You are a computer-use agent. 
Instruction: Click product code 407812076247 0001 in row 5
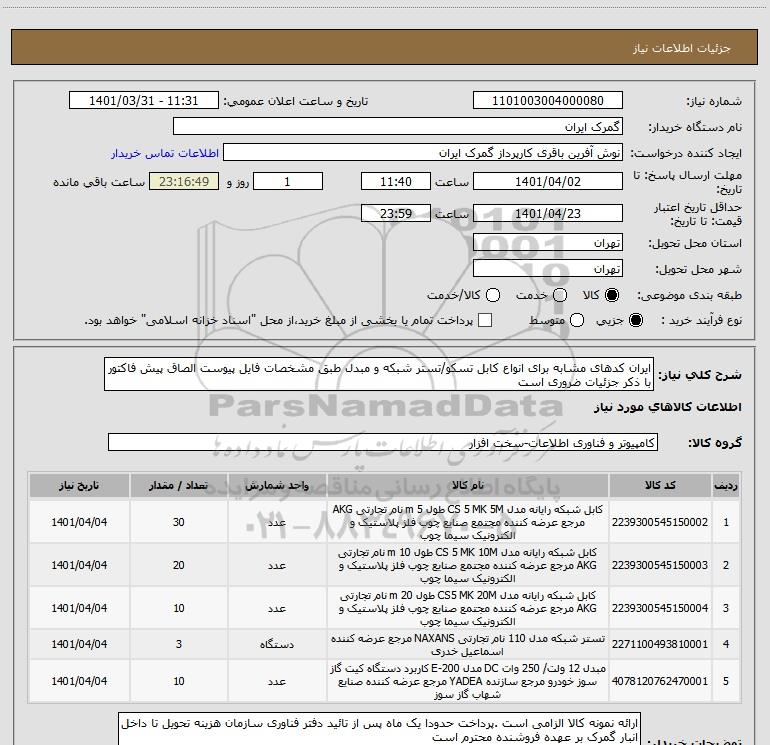(660, 681)
